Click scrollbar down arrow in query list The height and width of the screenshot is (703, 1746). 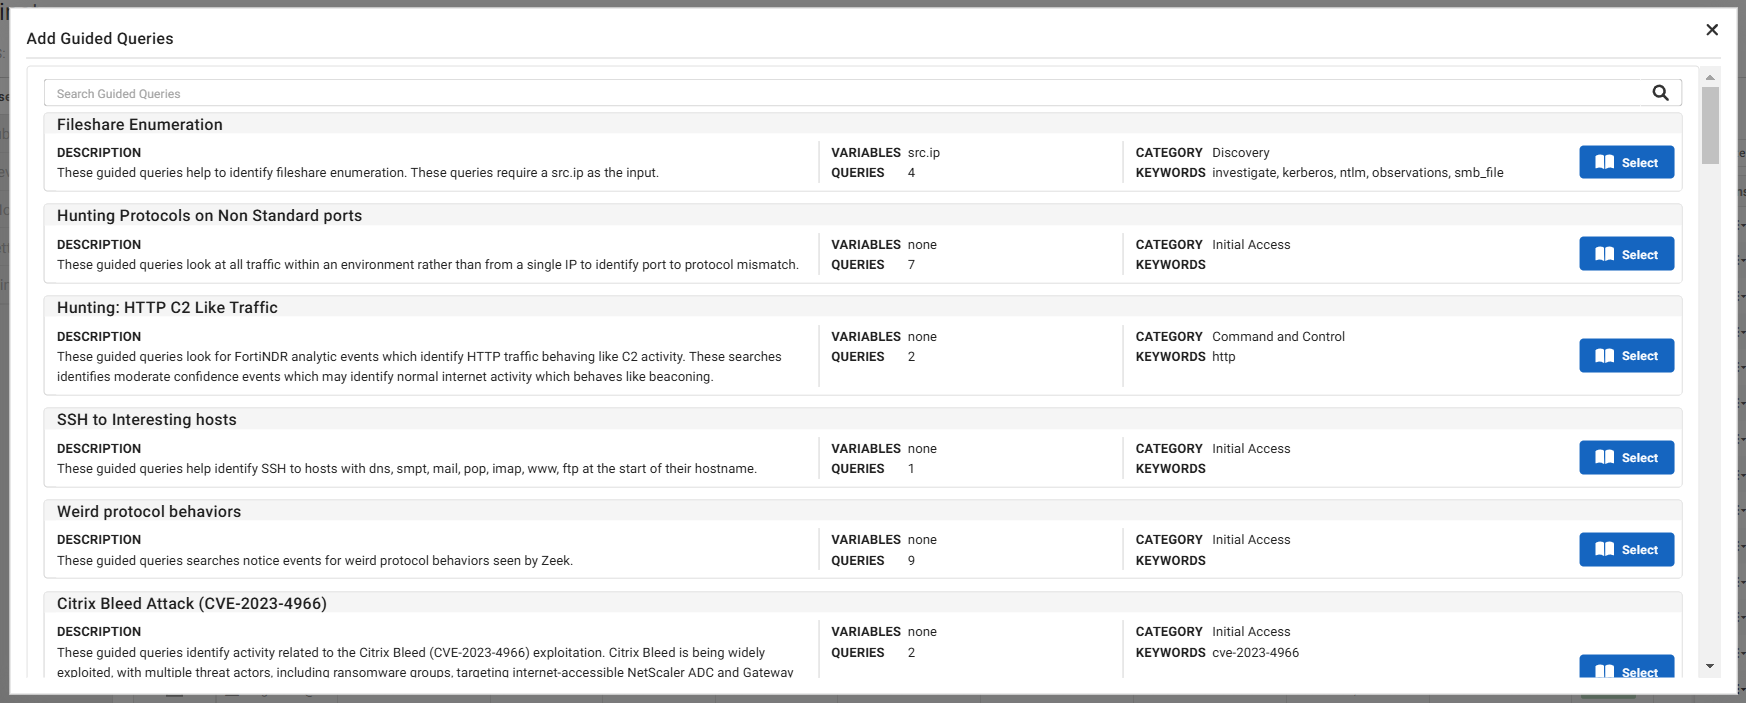[1710, 666]
